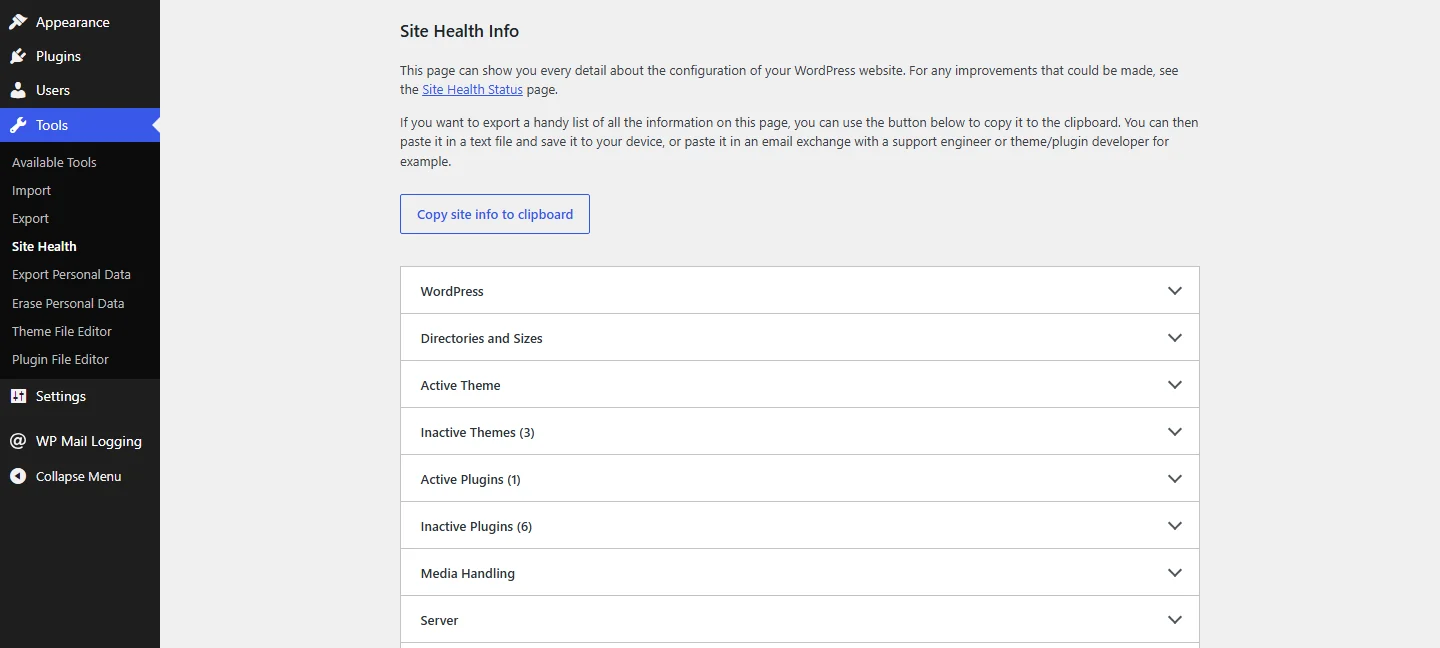This screenshot has width=1440, height=648.
Task: Click Directories and Sizes title text
Action: tap(482, 338)
